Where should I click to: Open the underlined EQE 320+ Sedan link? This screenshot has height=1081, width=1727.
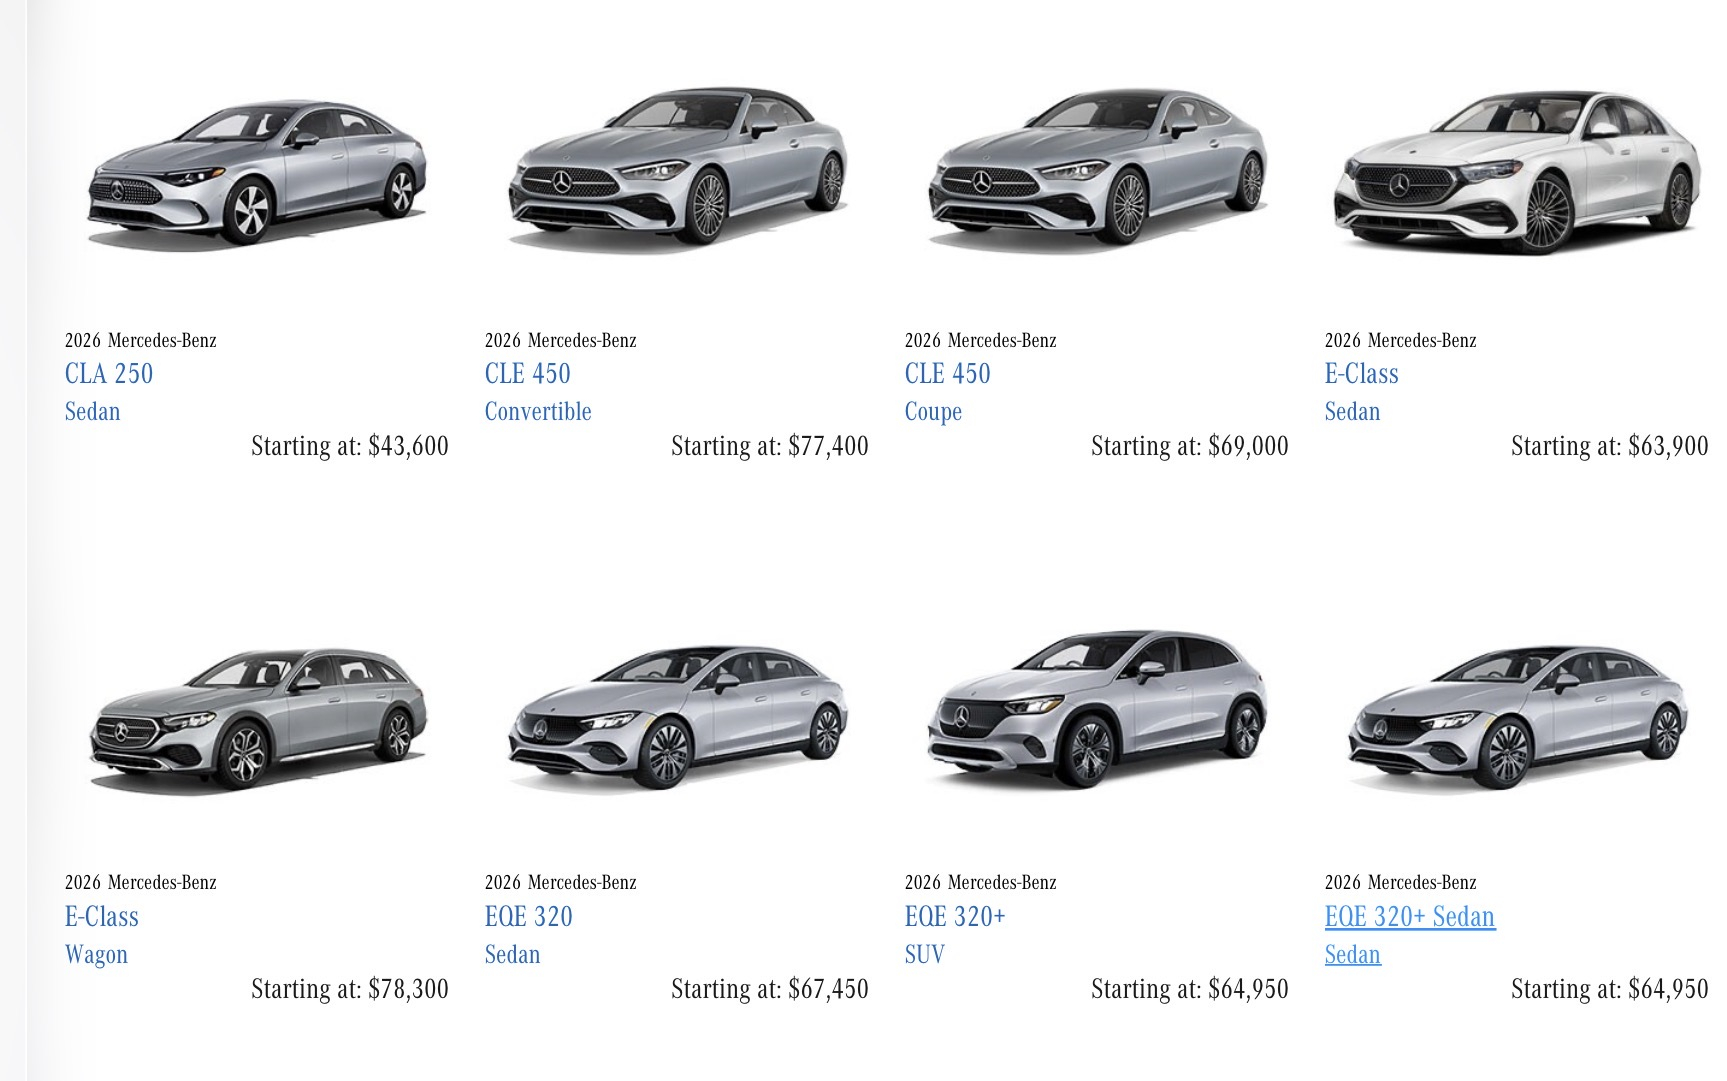1410,917
